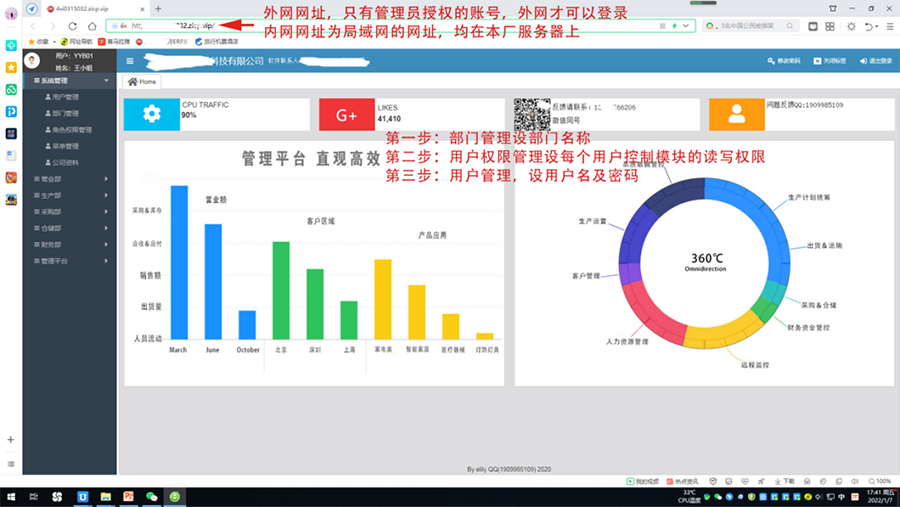Click the magnifier search icon in search box
900x507 pixels.
(x=790, y=26)
